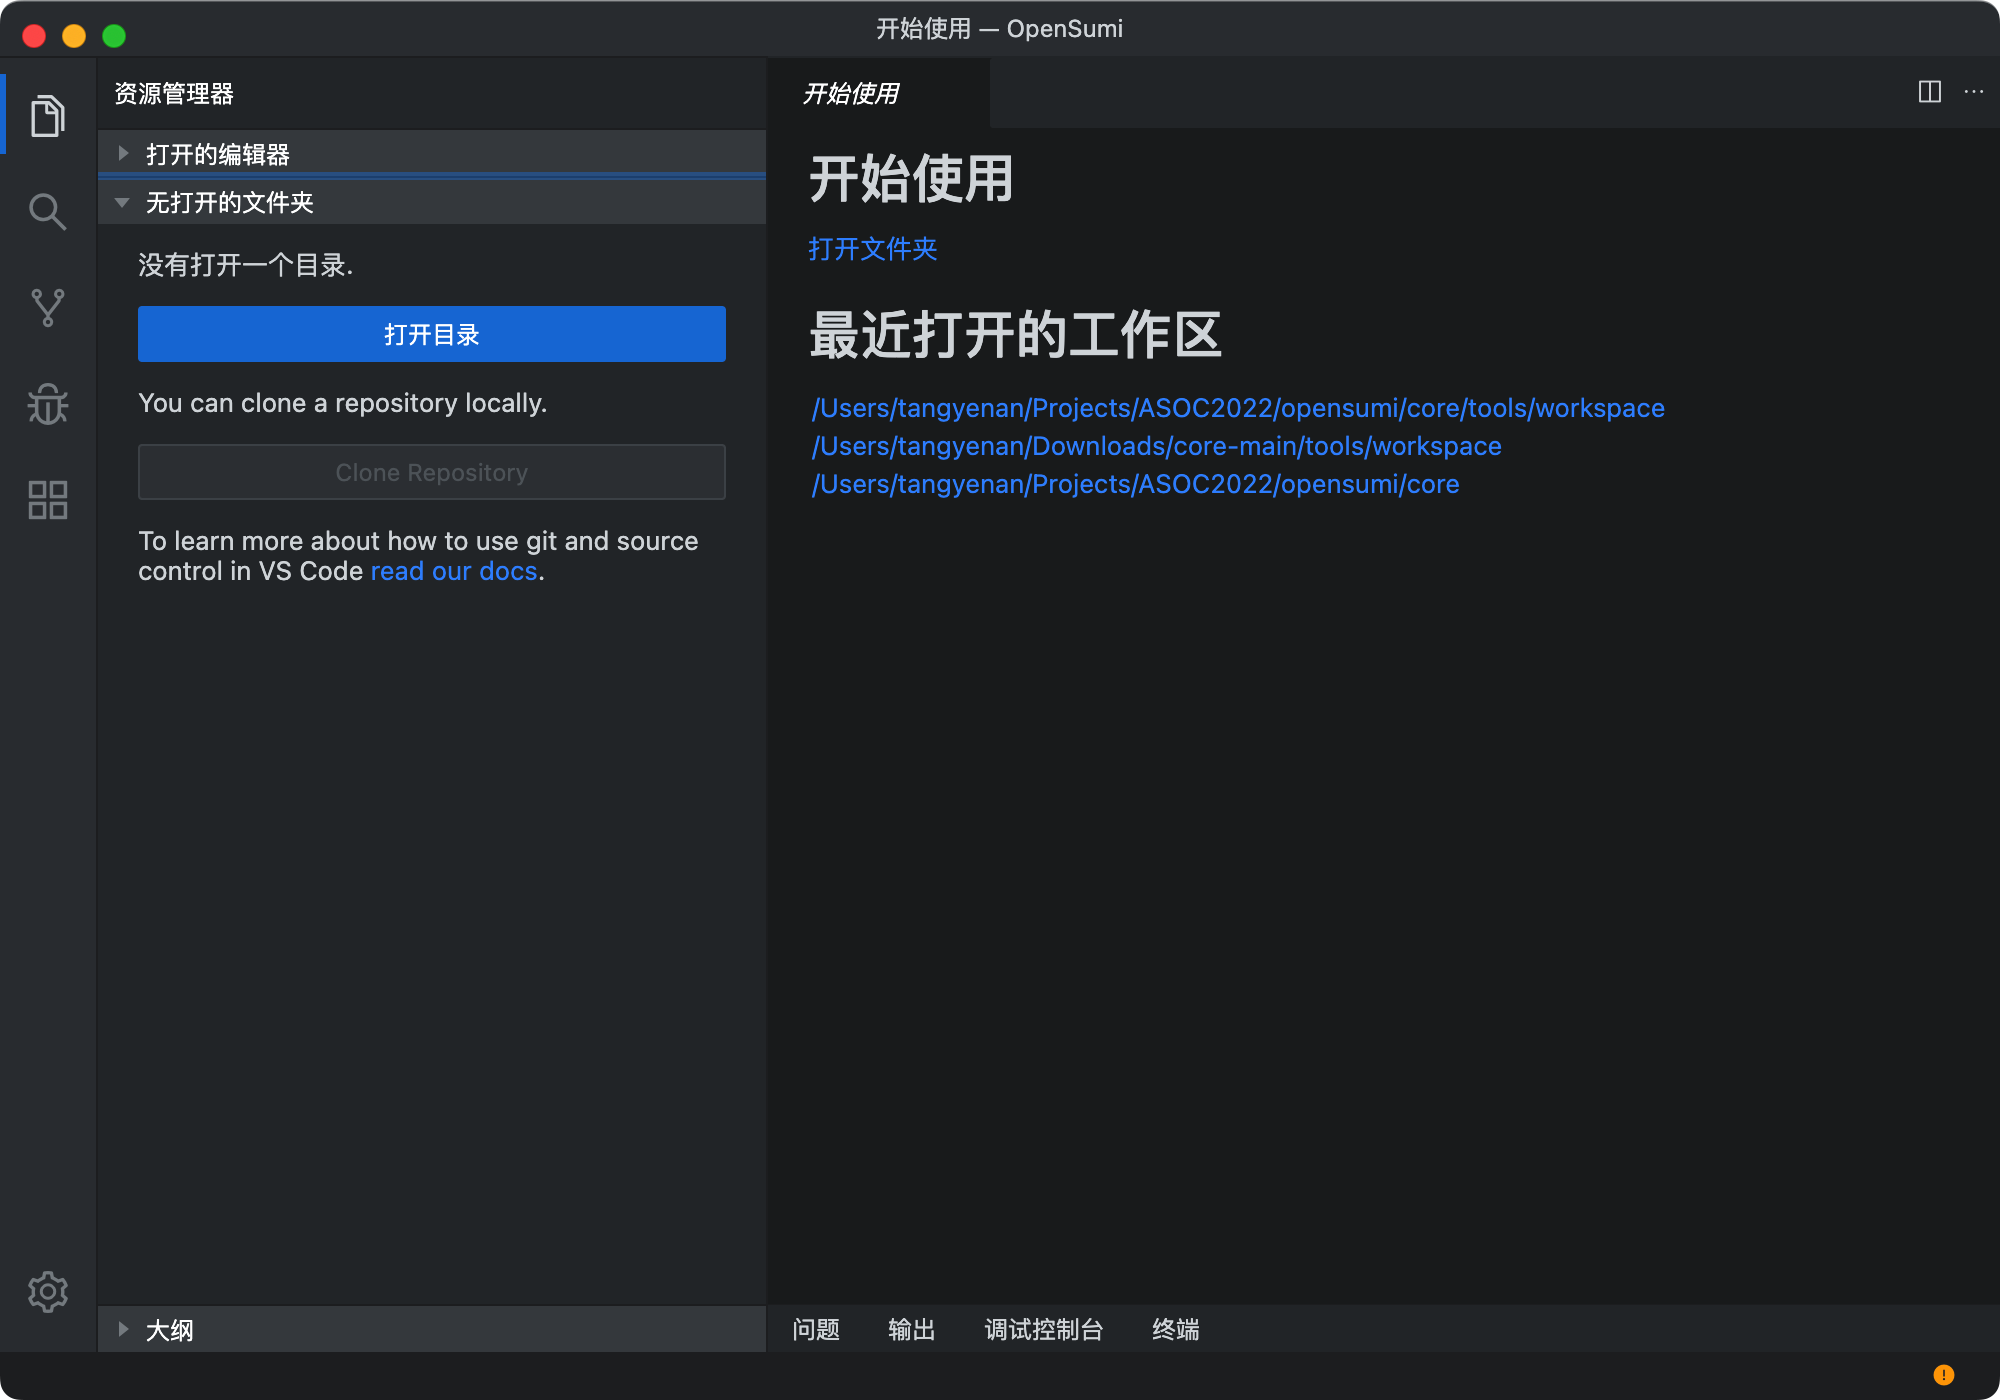This screenshot has height=1400, width=2000.
Task: Select the 开始使用 editor tab
Action: [x=851, y=93]
